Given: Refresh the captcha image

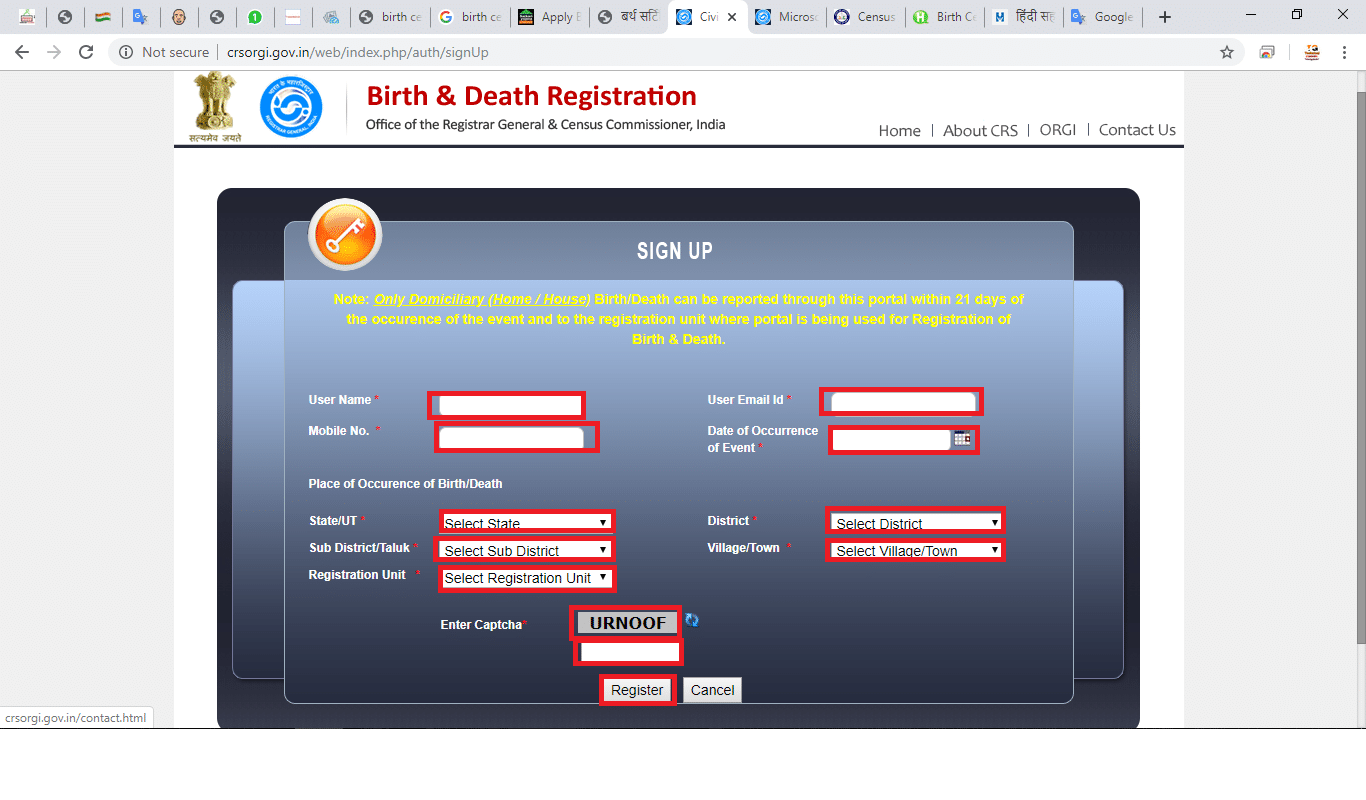Looking at the screenshot, I should pyautogui.click(x=692, y=621).
